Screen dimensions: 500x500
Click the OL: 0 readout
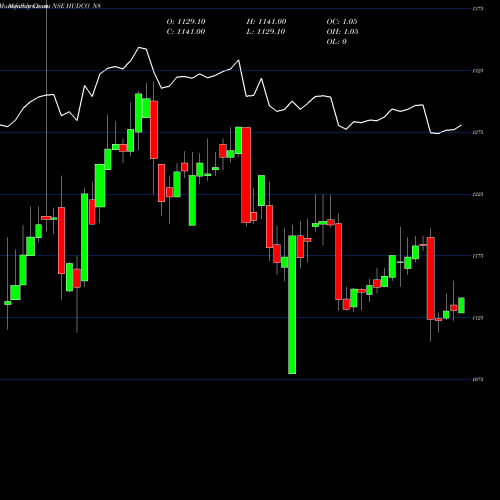(337, 42)
